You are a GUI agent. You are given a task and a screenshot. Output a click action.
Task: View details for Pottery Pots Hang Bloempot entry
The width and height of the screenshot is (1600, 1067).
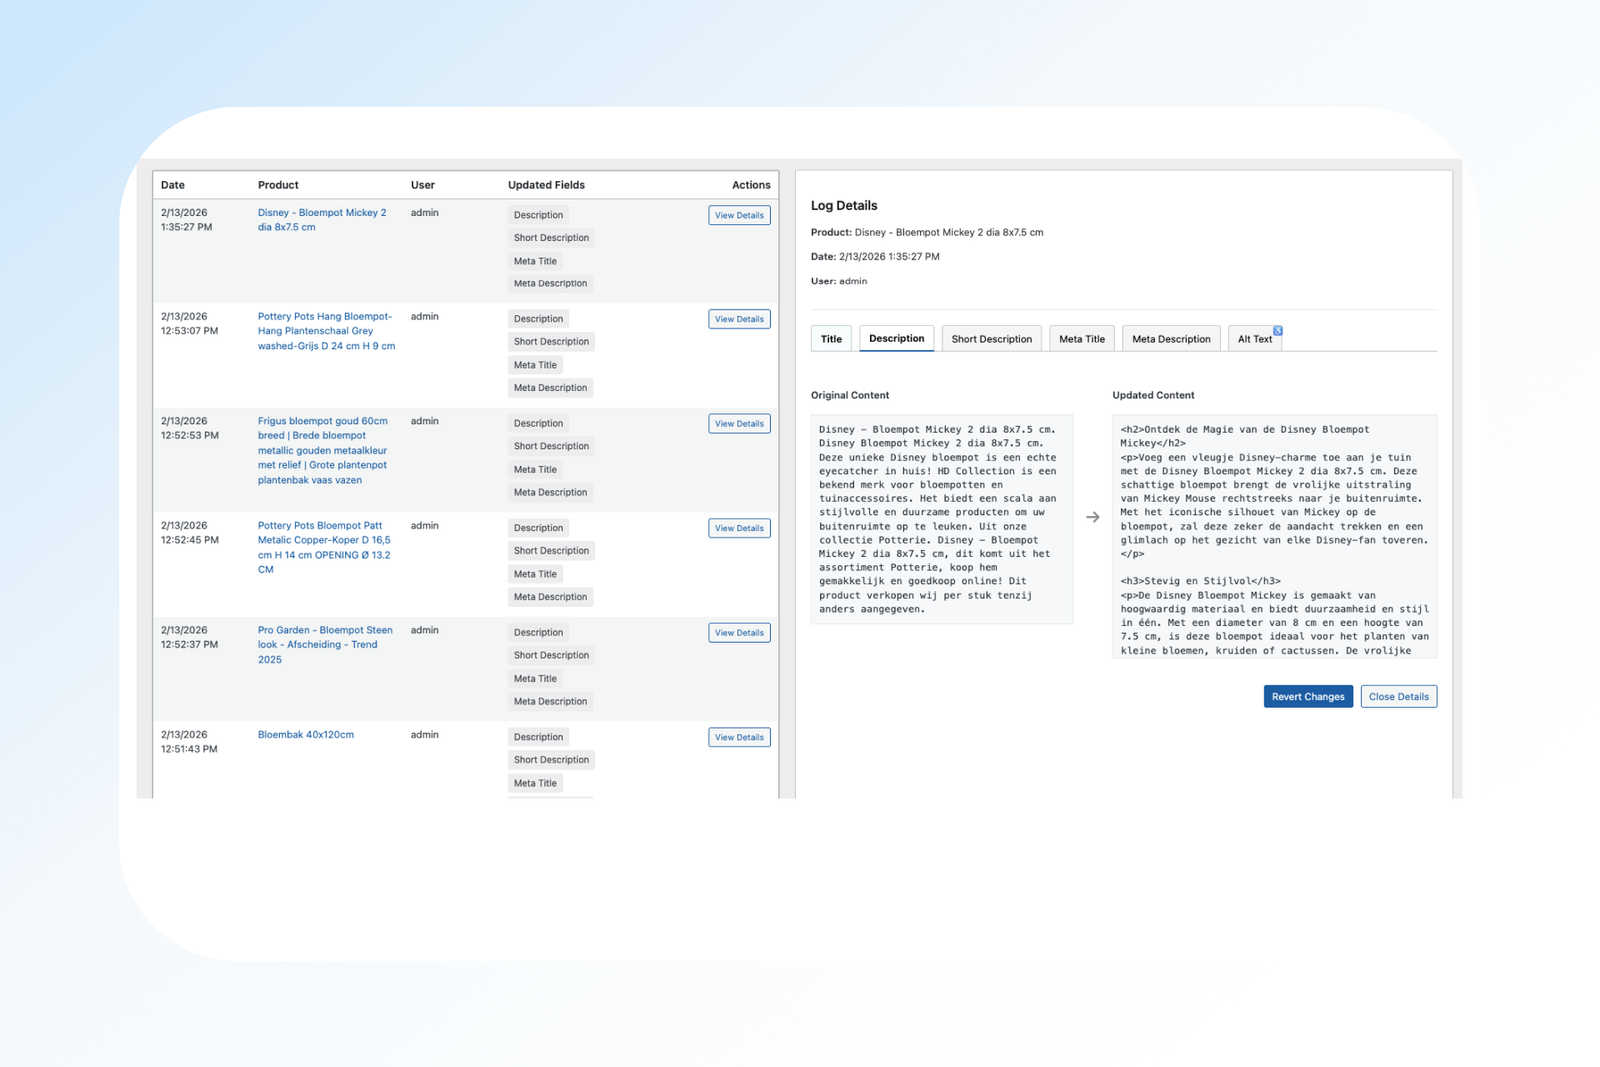739,319
